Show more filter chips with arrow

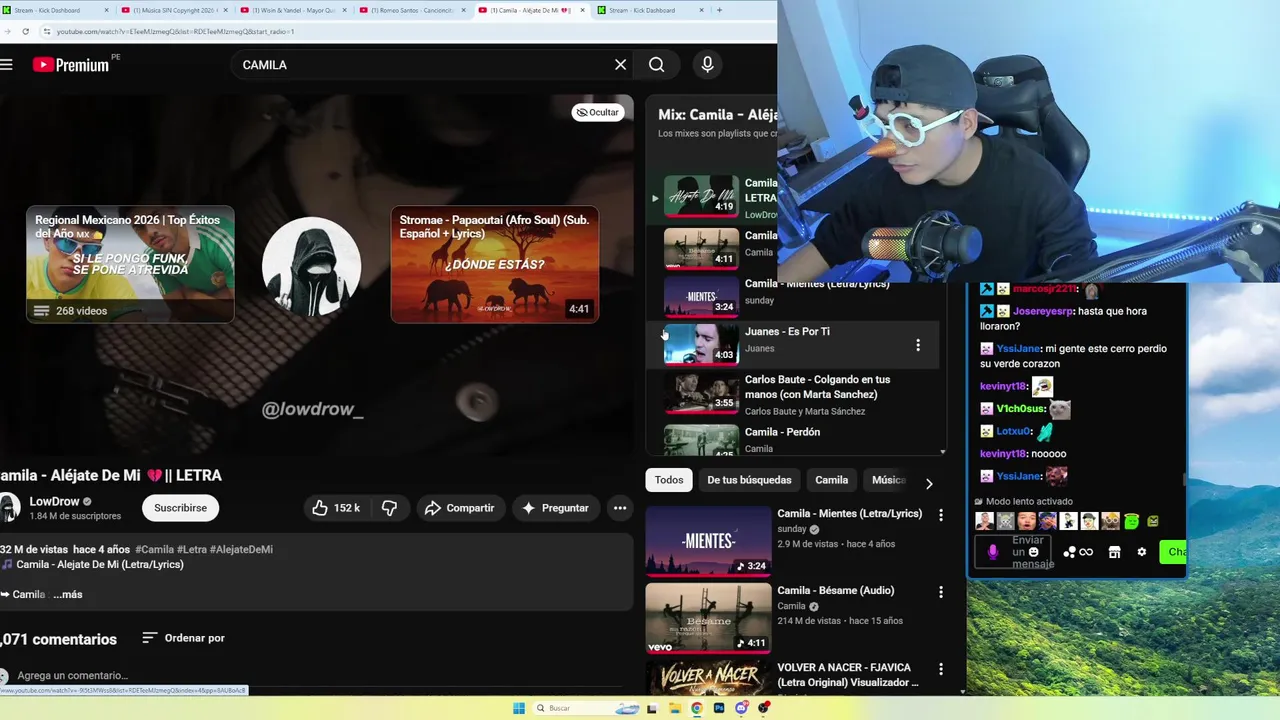(x=929, y=484)
